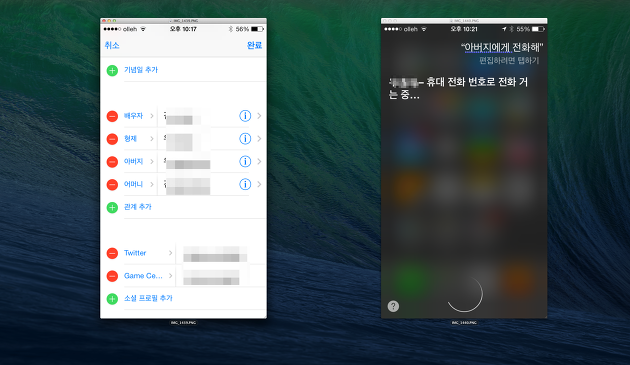The image size is (630, 365).
Task: Edit the Twitter account field
Action: 215,254
